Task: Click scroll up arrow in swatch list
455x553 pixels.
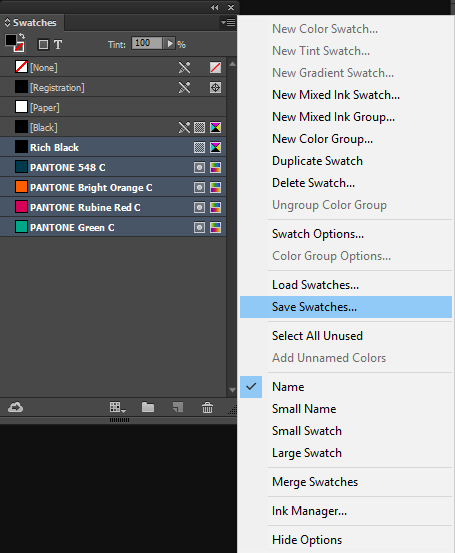Action: tap(232, 64)
